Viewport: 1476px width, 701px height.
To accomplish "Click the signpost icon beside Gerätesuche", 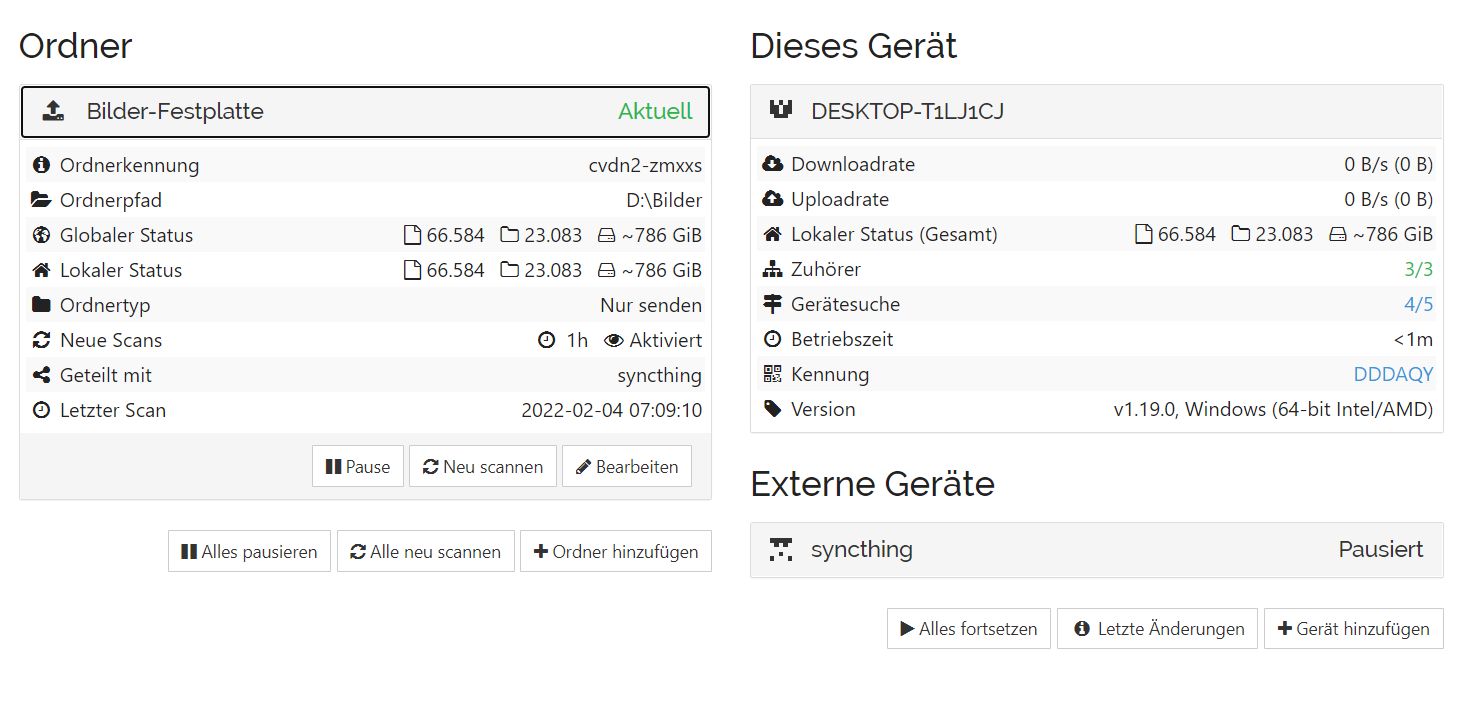I will pyautogui.click(x=772, y=304).
